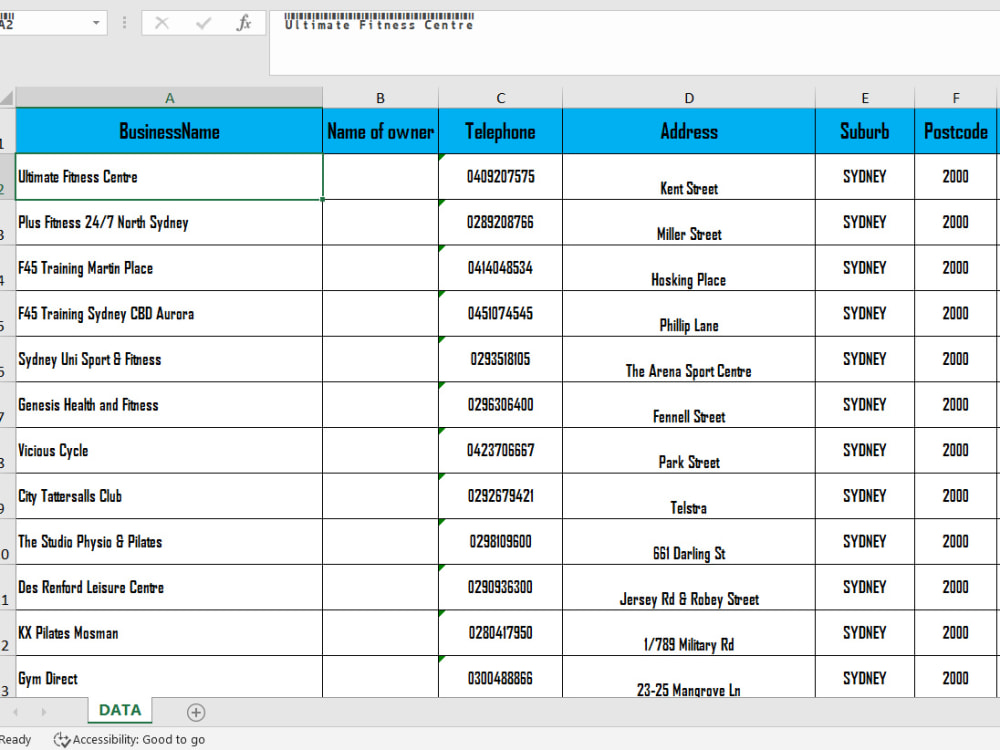Add a new sheet with plus icon

coord(196,712)
